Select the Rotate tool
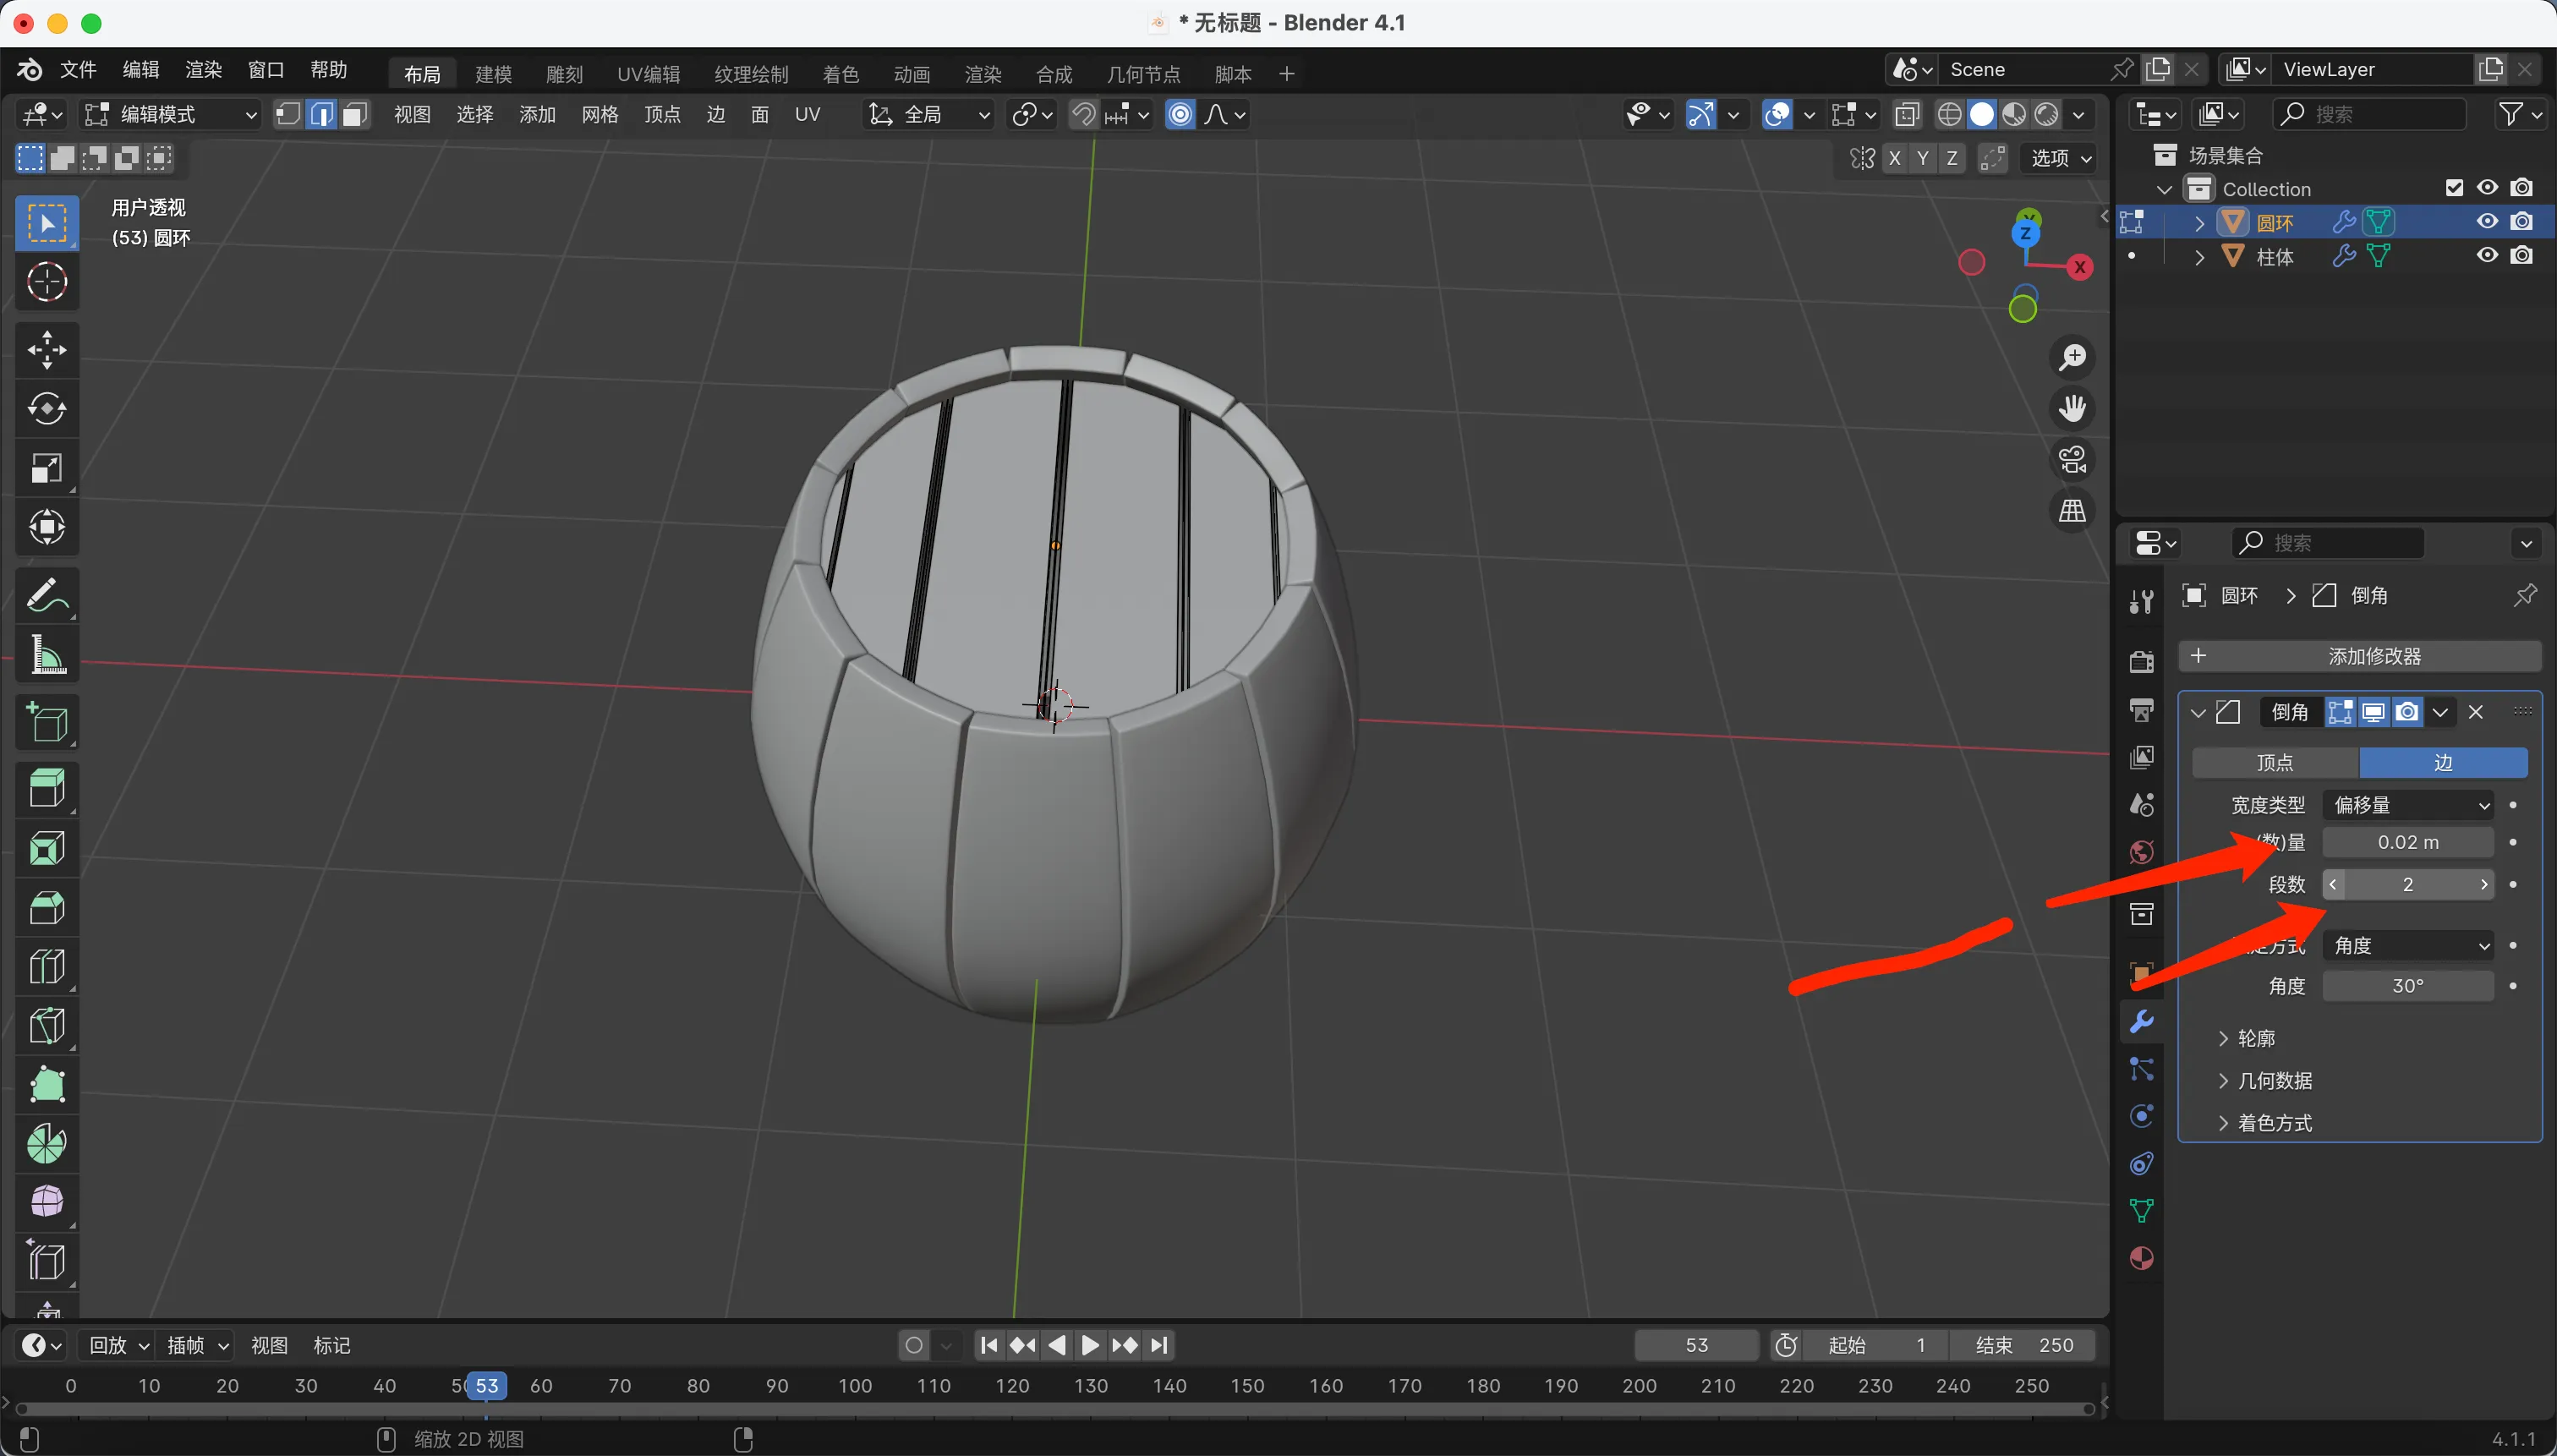The width and height of the screenshot is (2557, 1456). coord(46,408)
